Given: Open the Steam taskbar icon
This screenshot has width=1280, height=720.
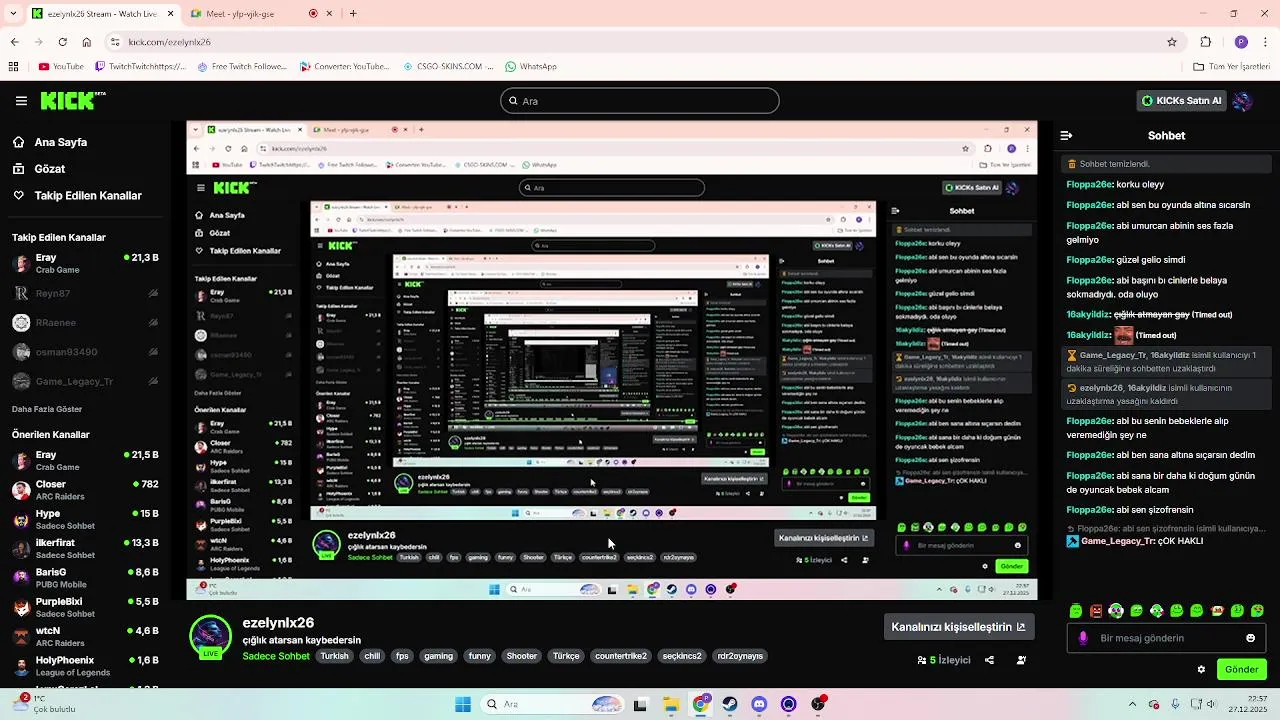Looking at the screenshot, I should tap(730, 704).
